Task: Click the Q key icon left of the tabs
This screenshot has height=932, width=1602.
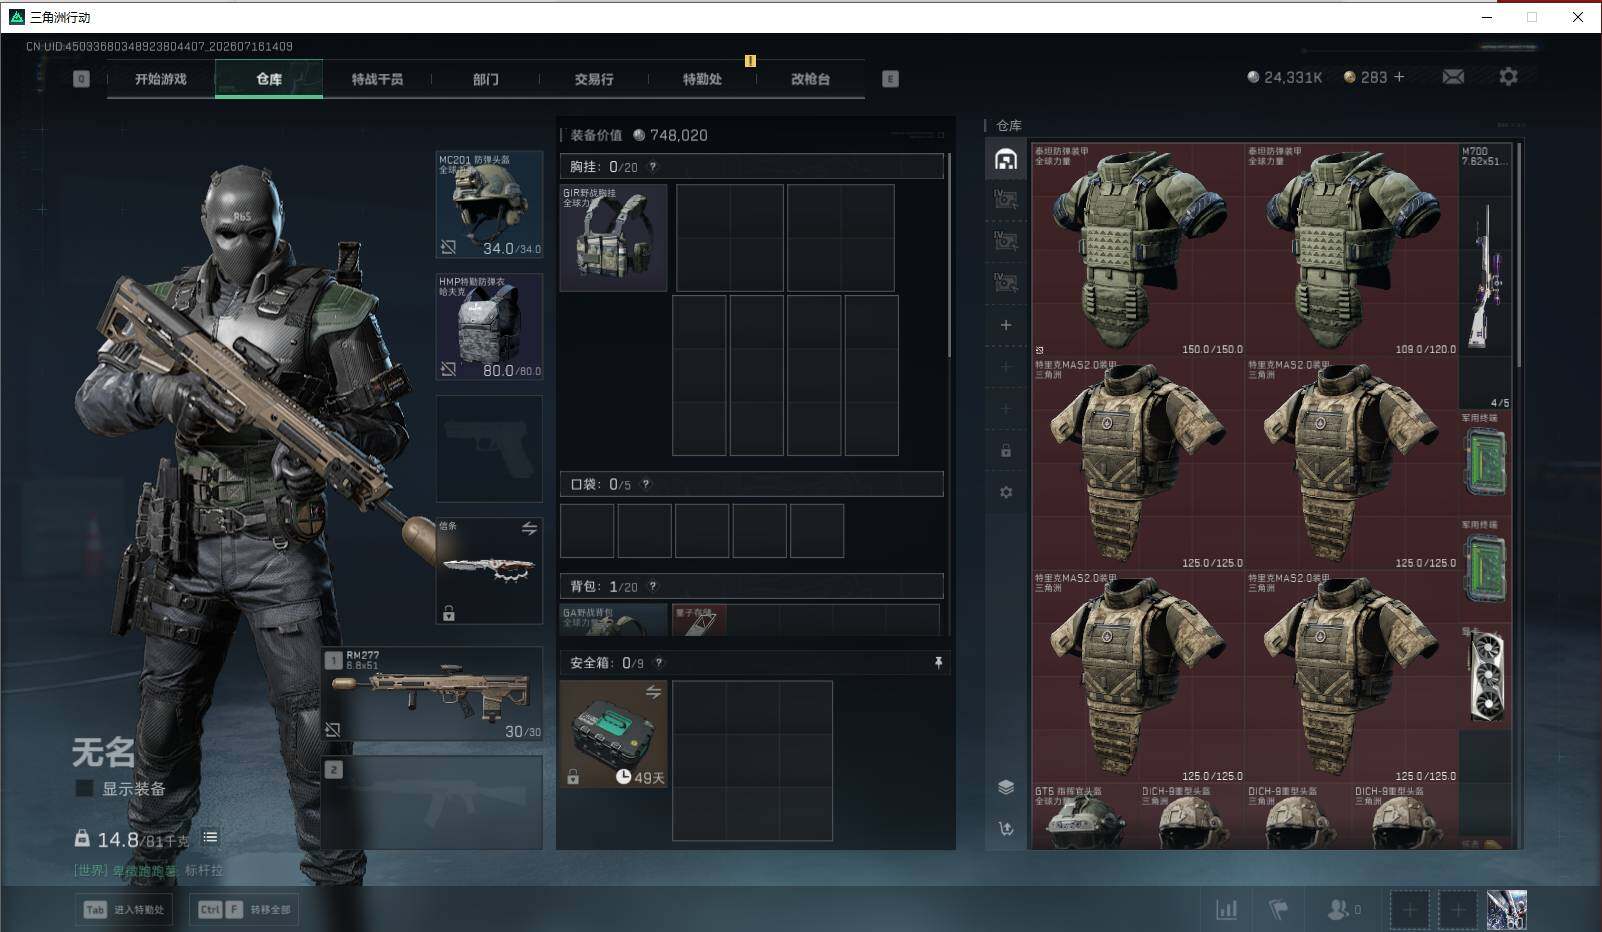Action: click(x=82, y=79)
